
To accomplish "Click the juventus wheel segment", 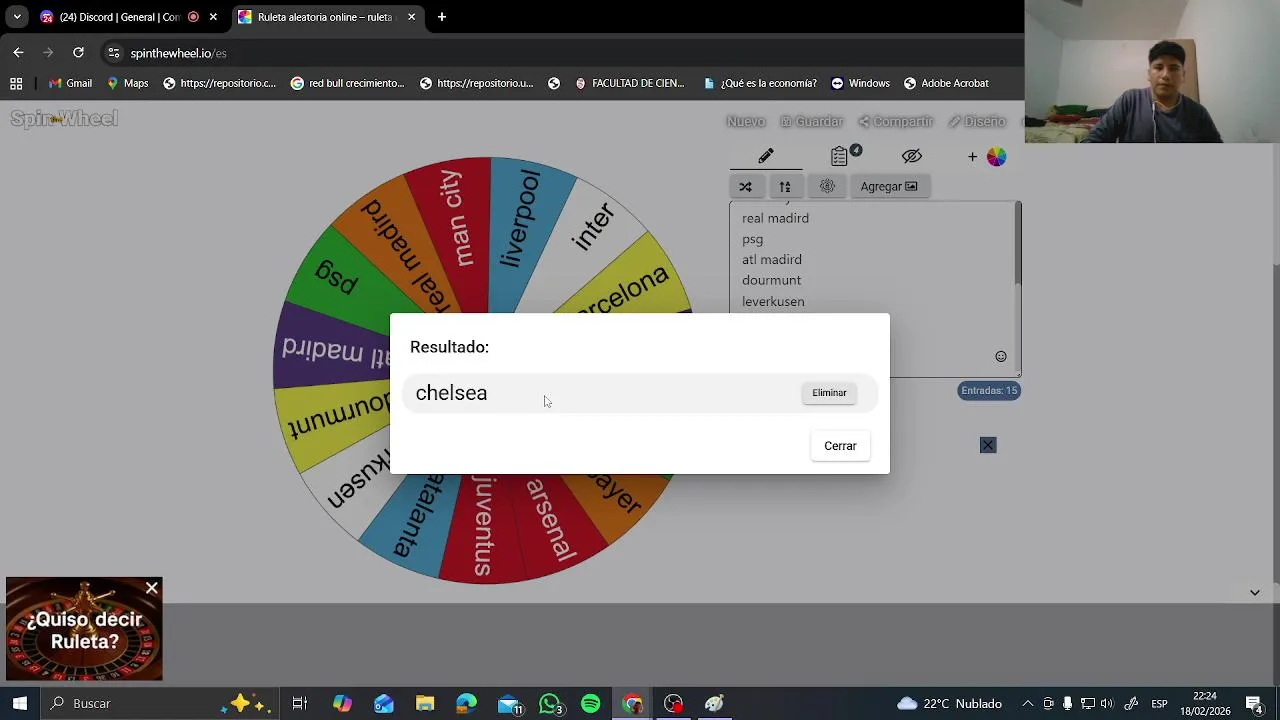I will 484,527.
